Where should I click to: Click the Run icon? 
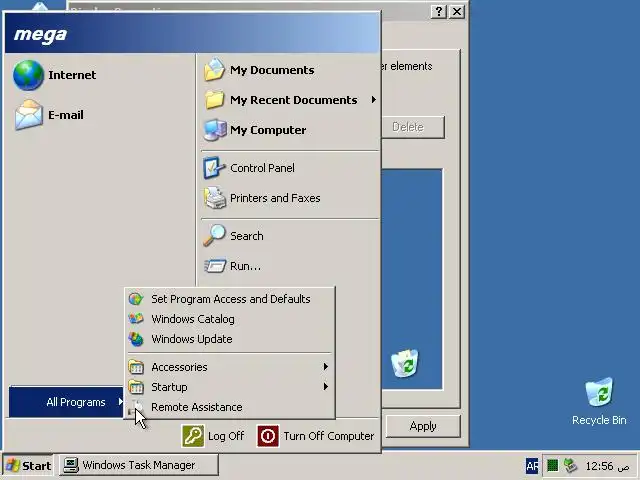click(x=214, y=266)
